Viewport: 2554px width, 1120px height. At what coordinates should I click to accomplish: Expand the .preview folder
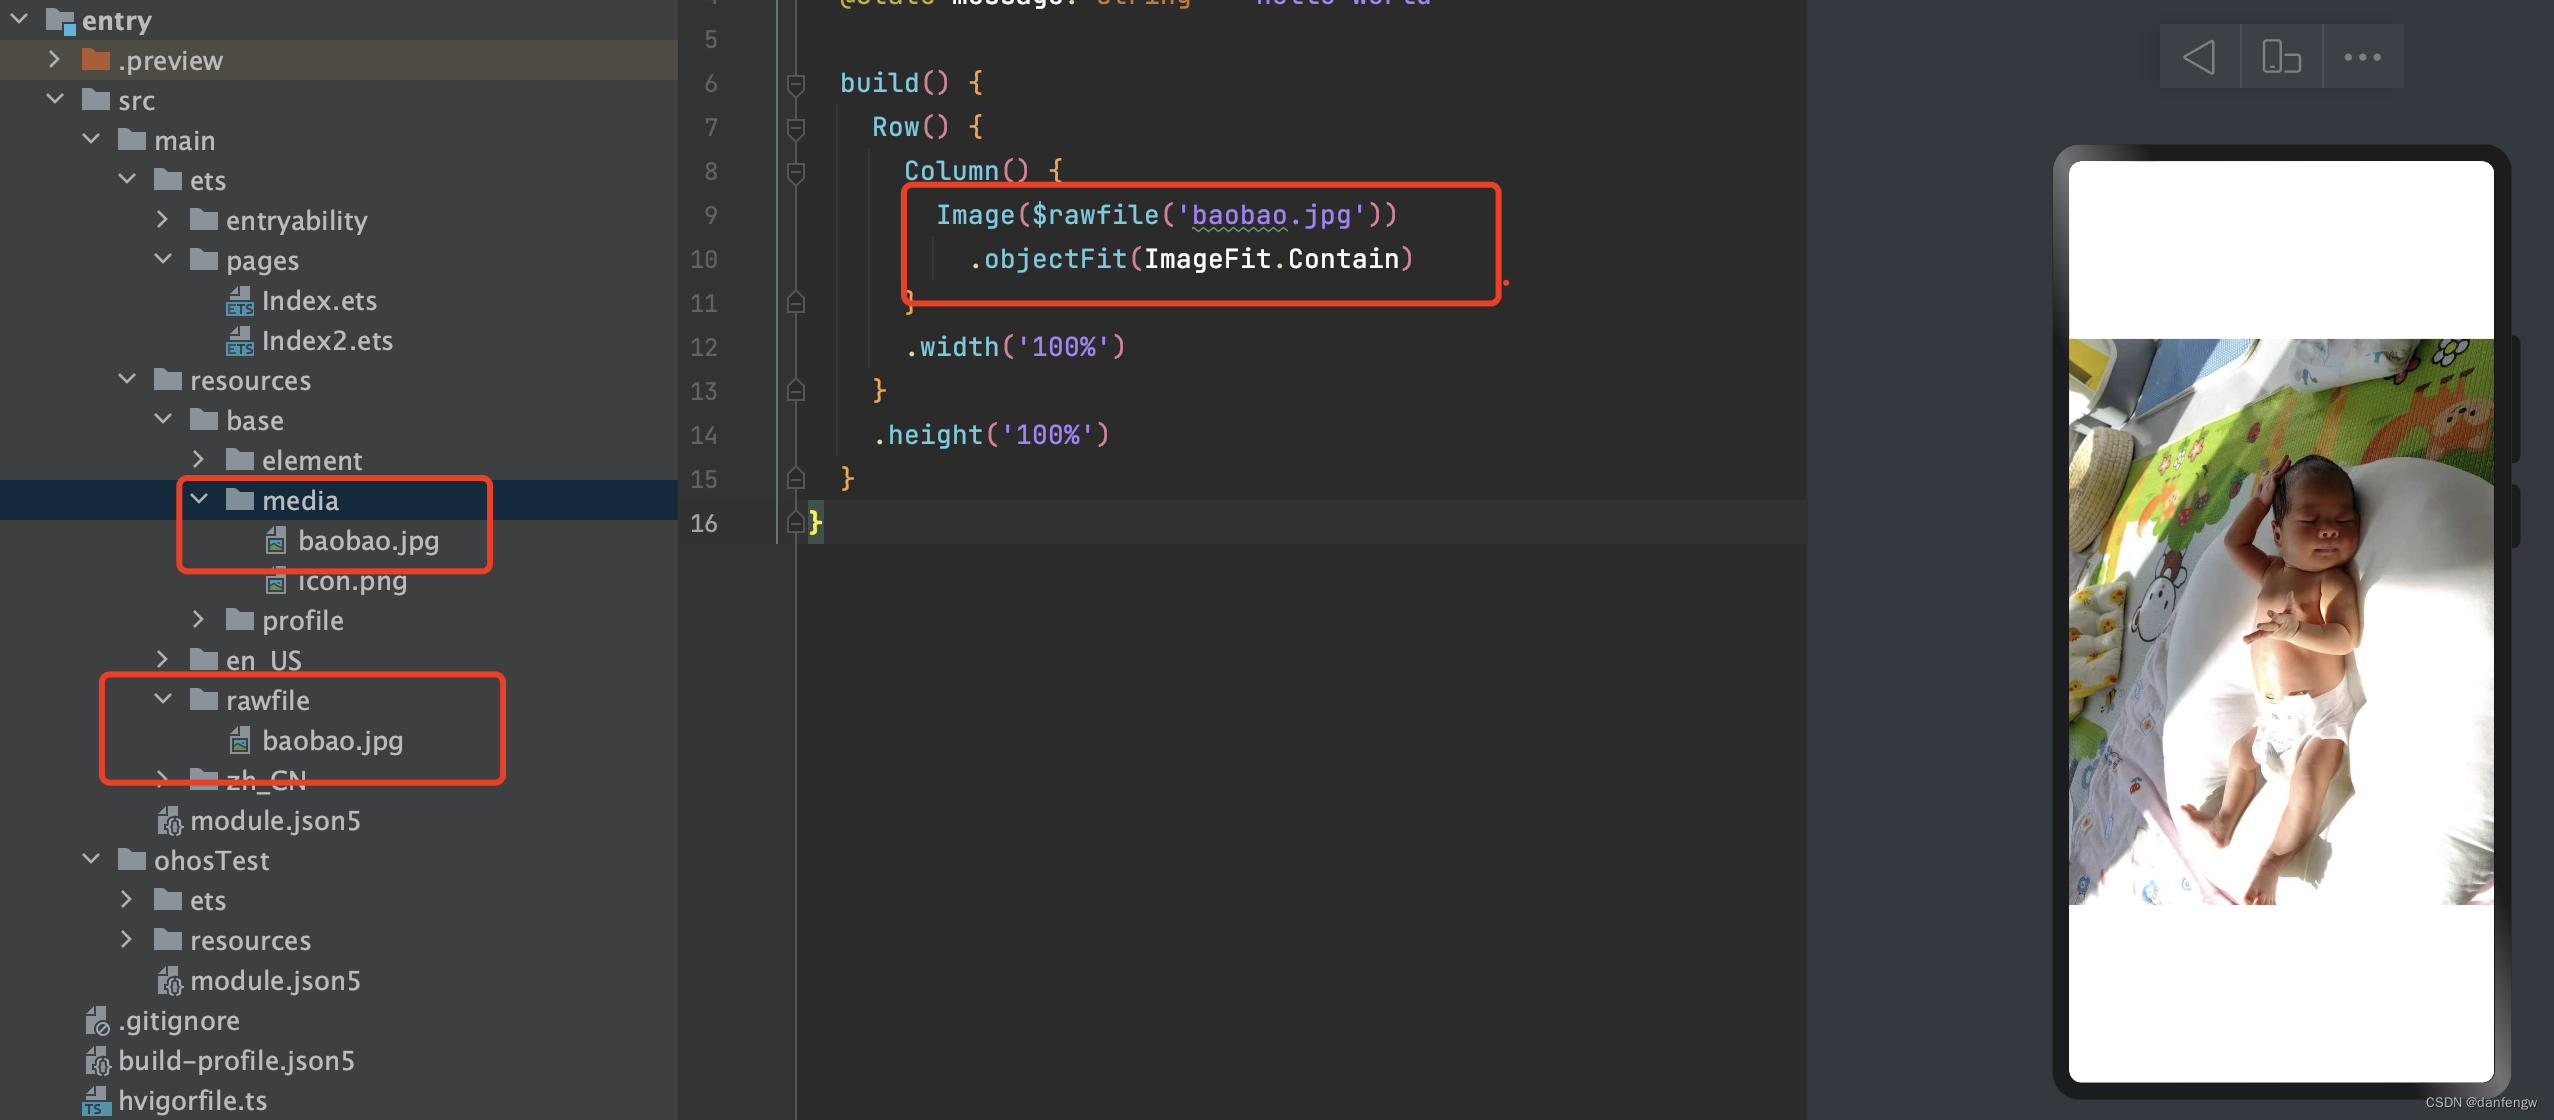[55, 60]
